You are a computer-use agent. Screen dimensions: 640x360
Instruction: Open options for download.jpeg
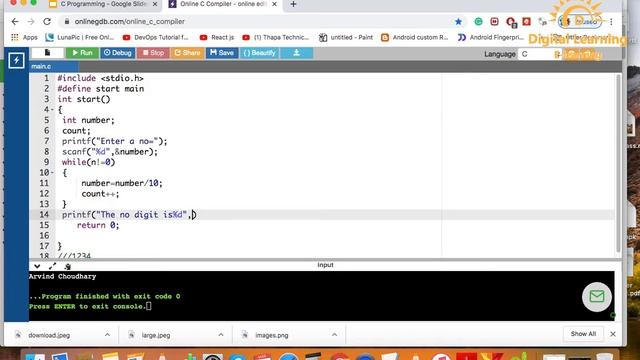(107, 335)
